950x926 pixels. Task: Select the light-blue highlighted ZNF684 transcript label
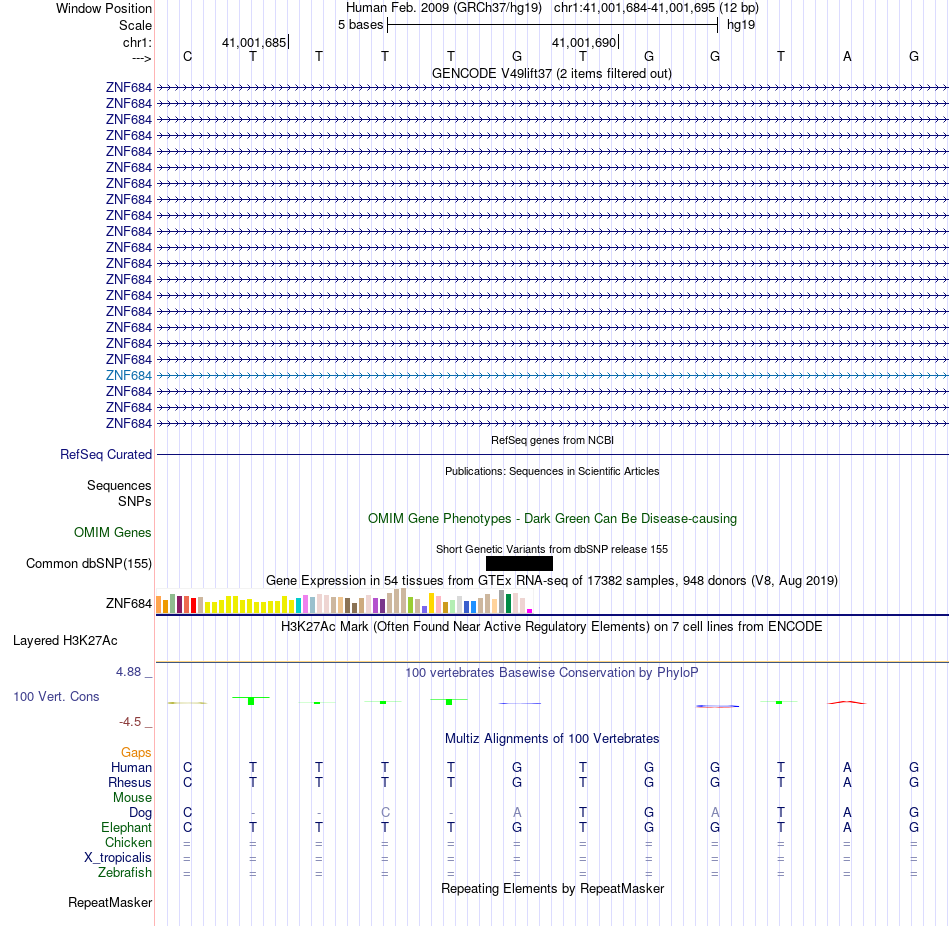tap(128, 376)
